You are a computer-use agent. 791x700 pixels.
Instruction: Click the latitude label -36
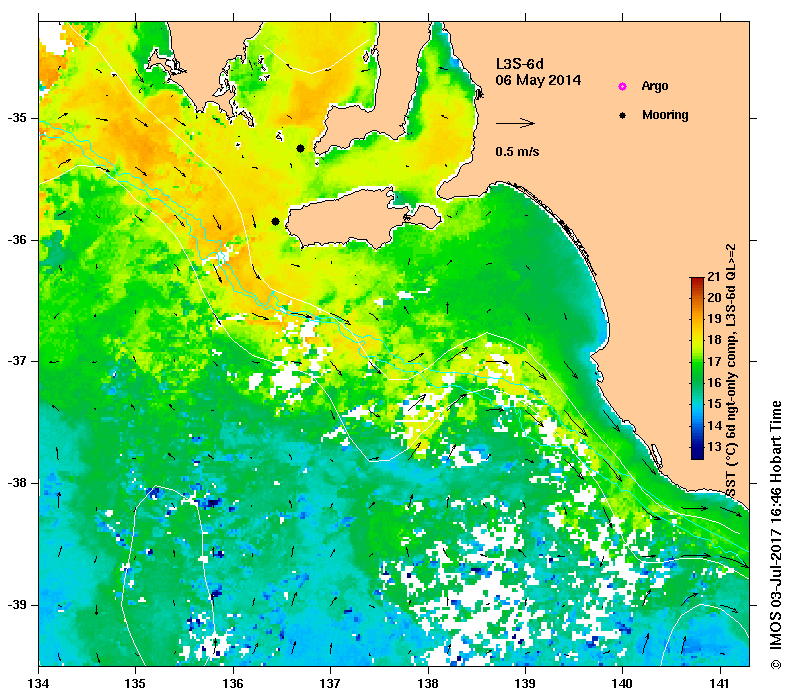click(x=17, y=240)
